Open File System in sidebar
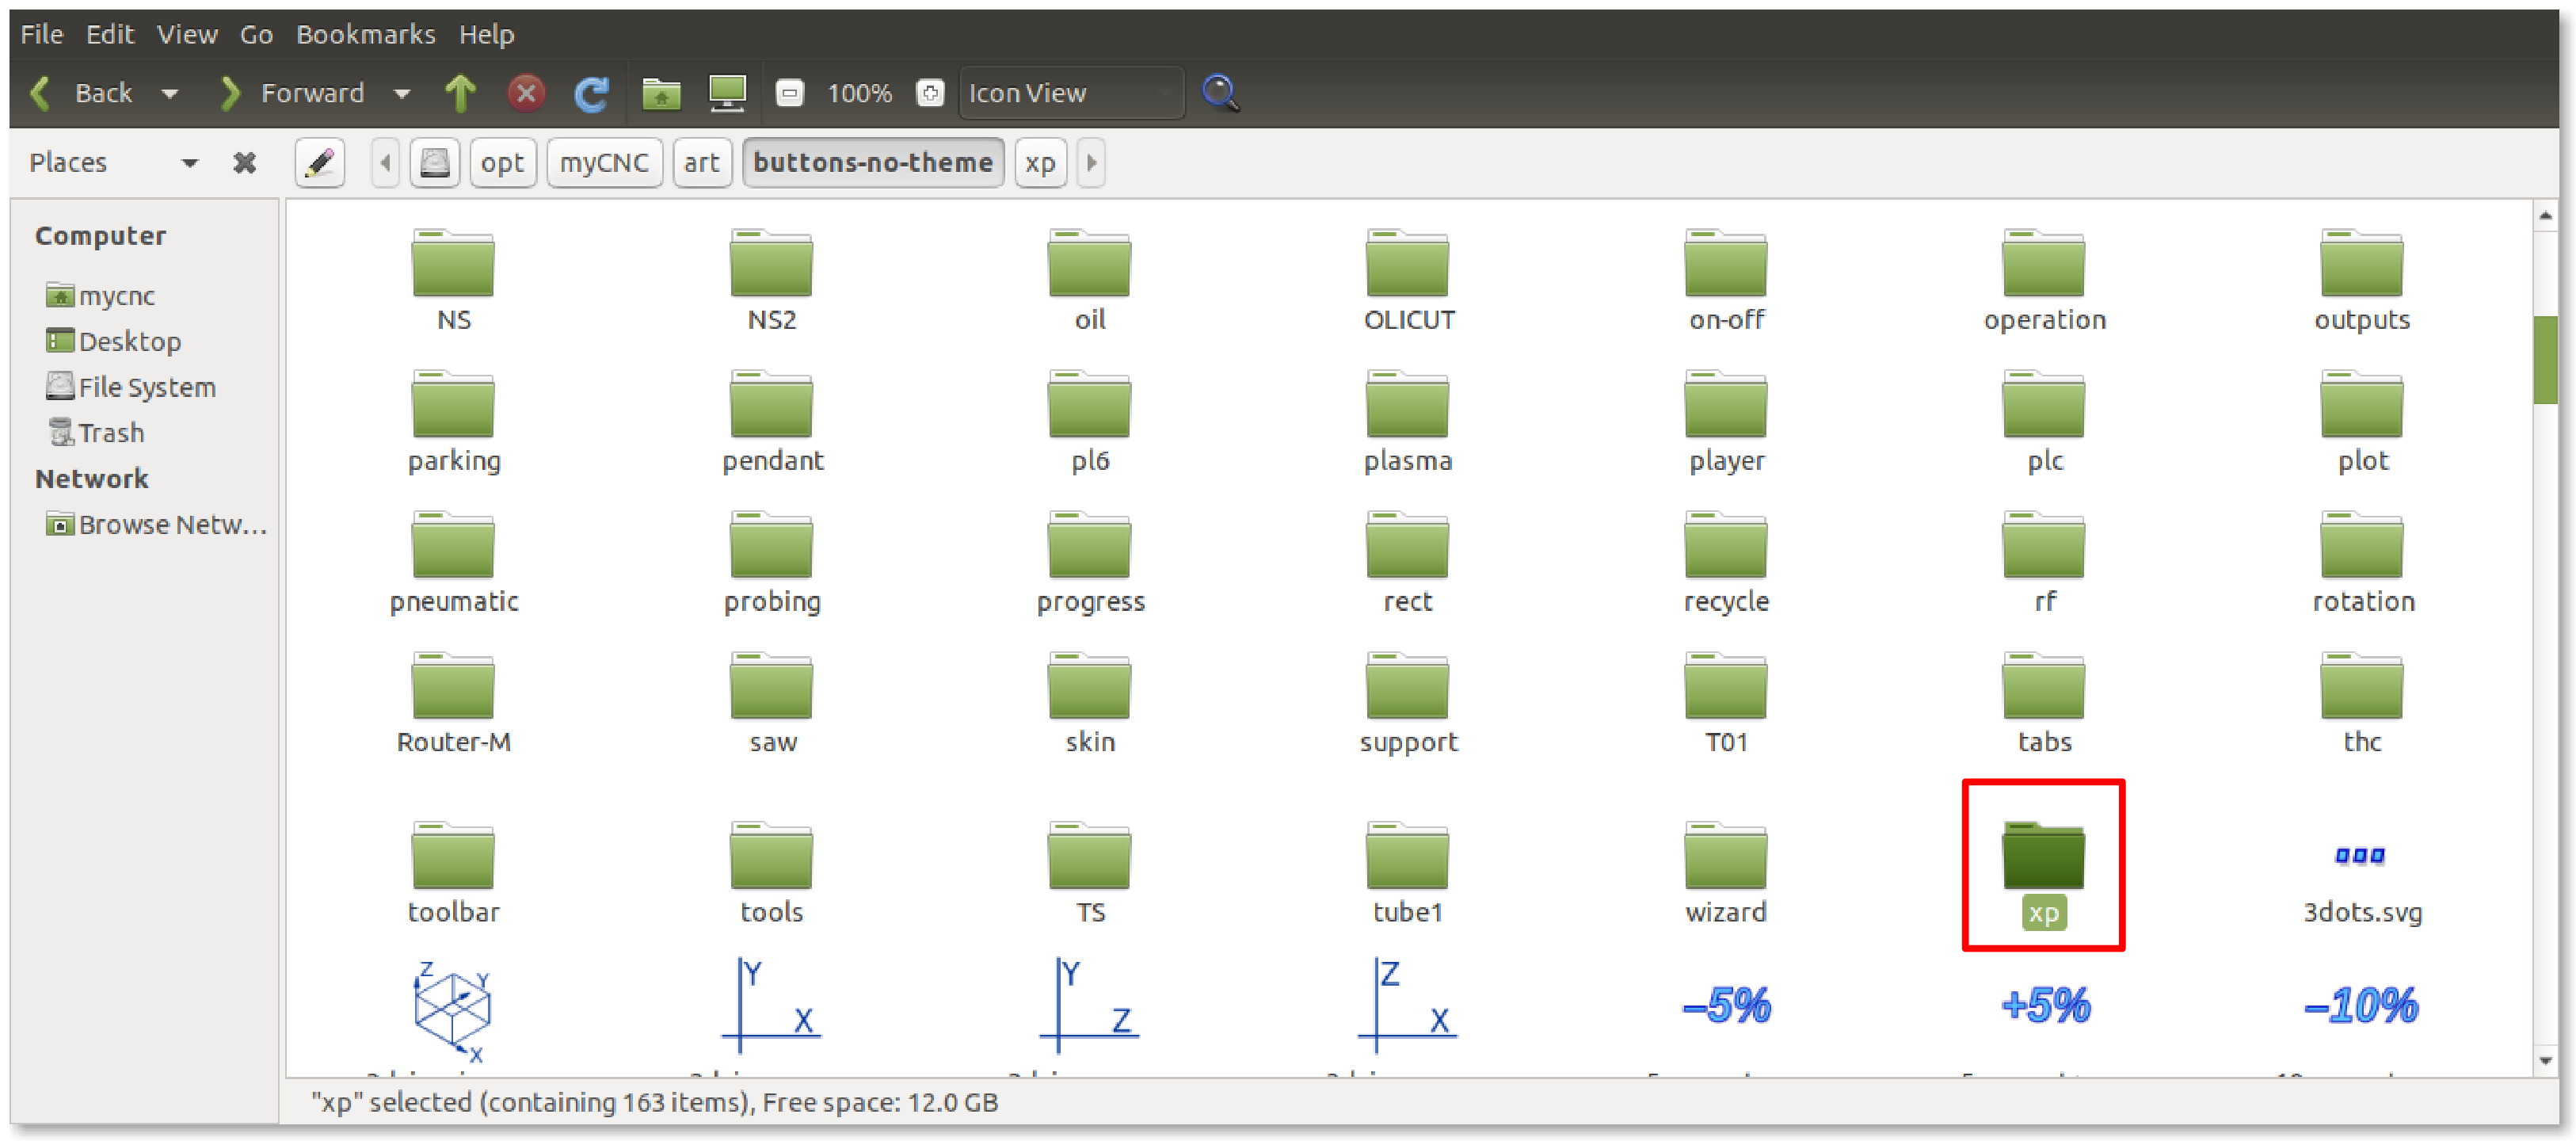 coord(146,387)
